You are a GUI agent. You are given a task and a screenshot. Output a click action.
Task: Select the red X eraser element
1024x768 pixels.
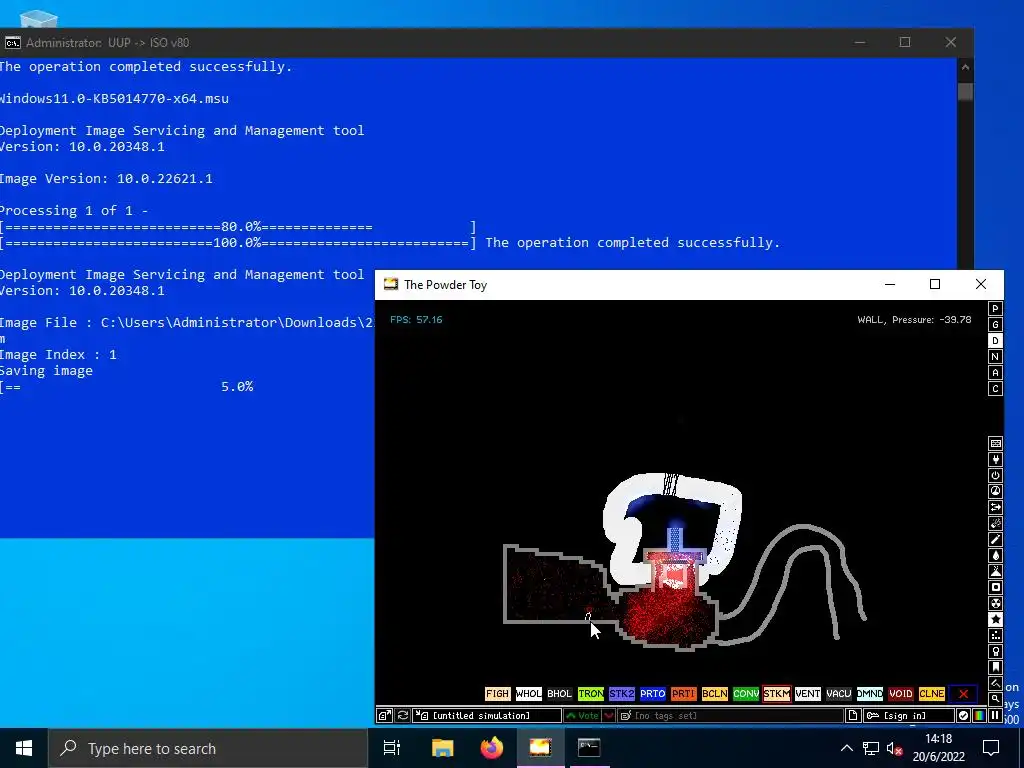963,694
